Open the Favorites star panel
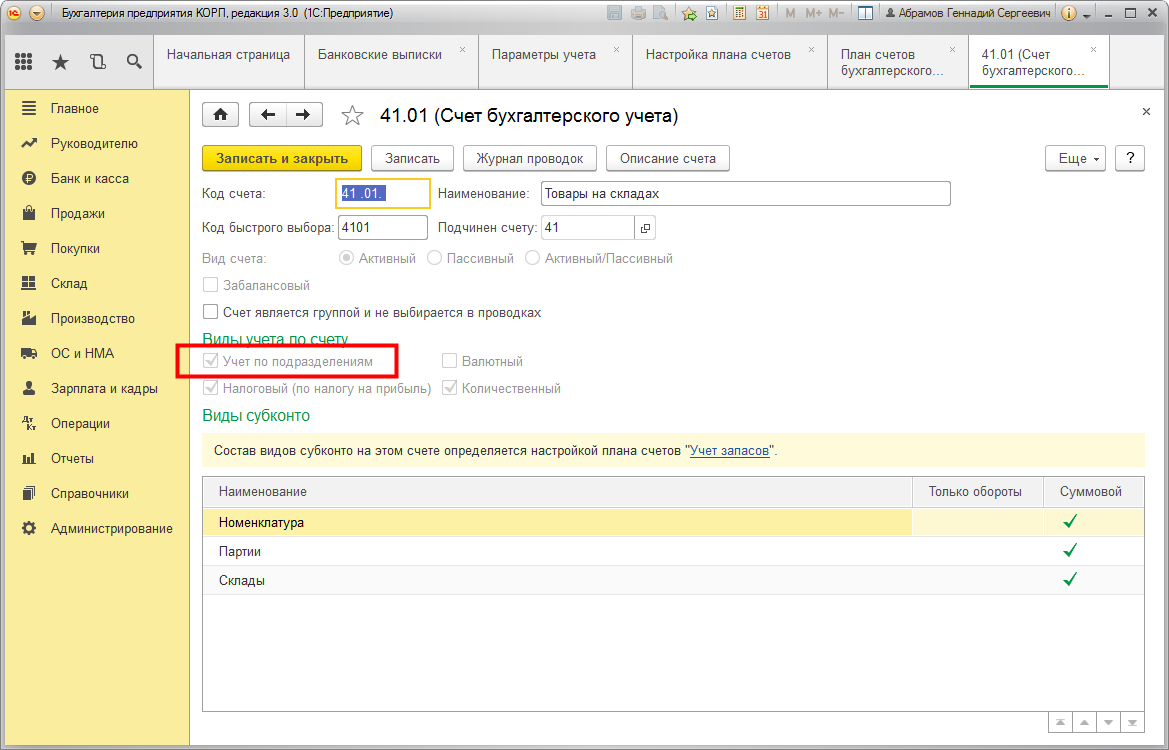Screen dimensions: 1169x750 60,62
